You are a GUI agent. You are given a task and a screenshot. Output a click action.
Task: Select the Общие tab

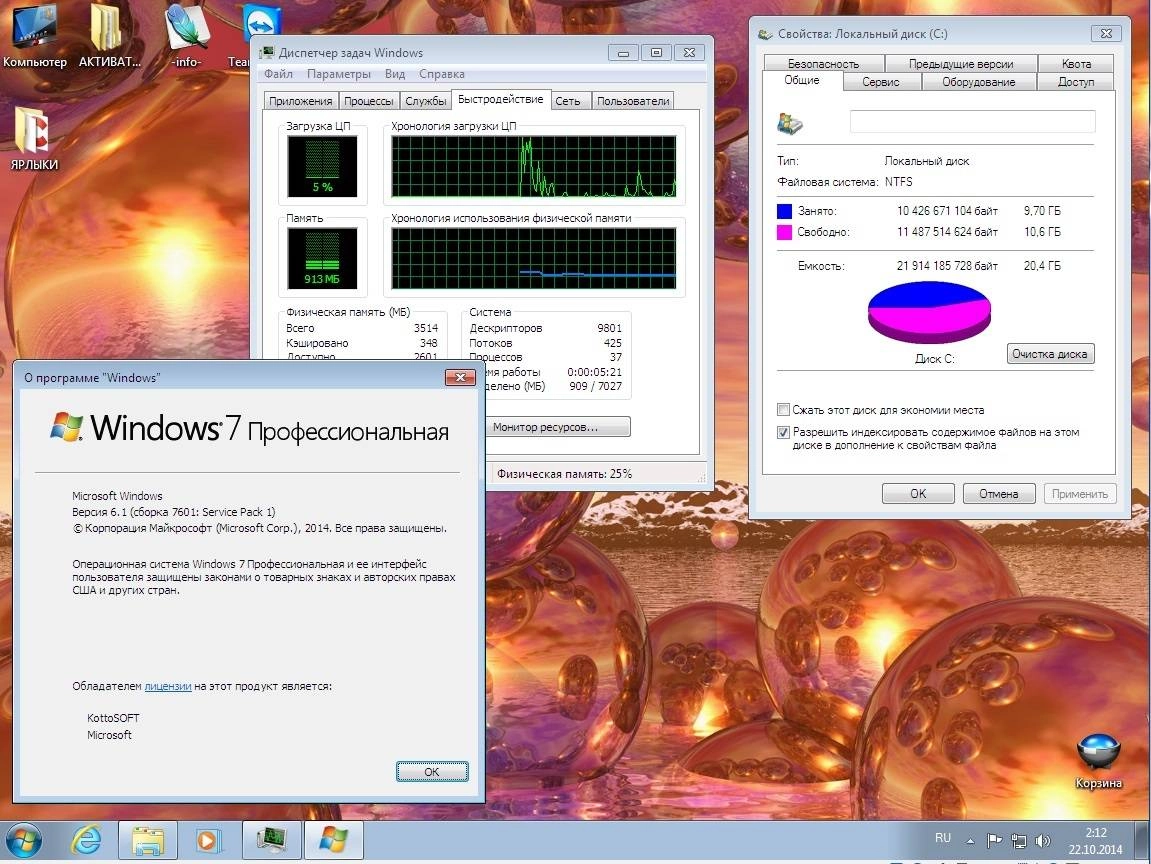click(x=802, y=80)
